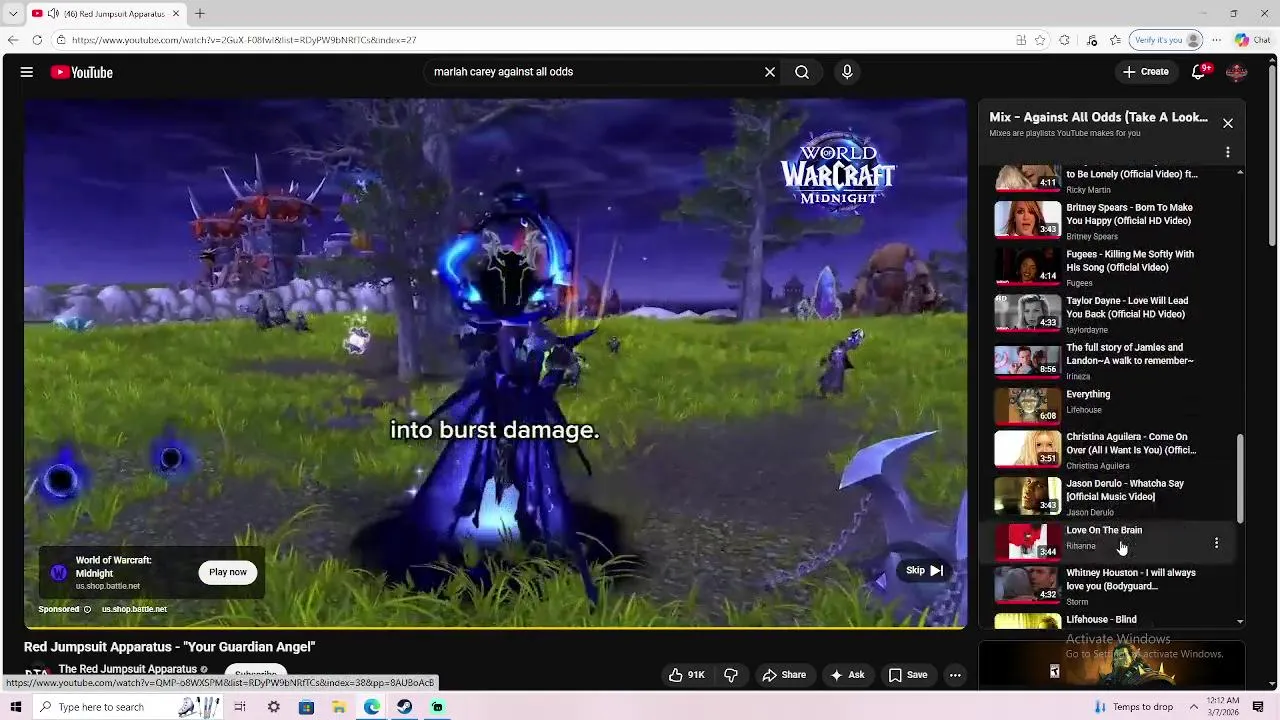Open Steam from the taskbar

pyautogui.click(x=404, y=707)
